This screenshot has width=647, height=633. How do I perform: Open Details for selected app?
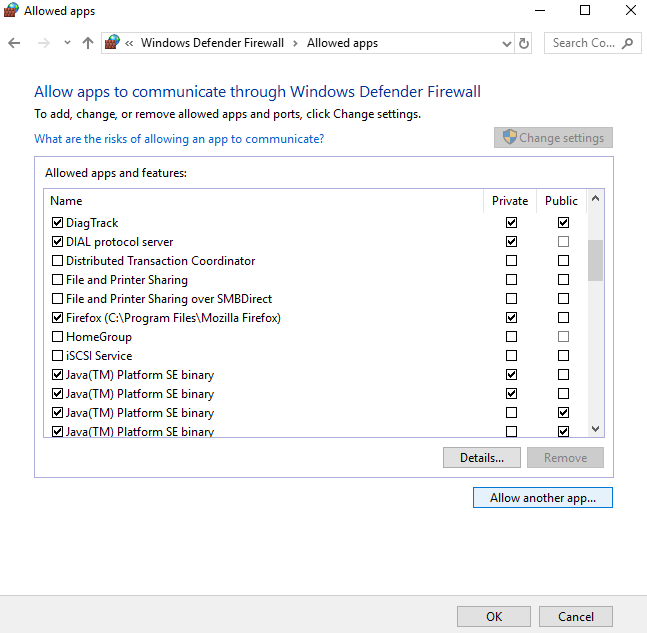pos(482,458)
